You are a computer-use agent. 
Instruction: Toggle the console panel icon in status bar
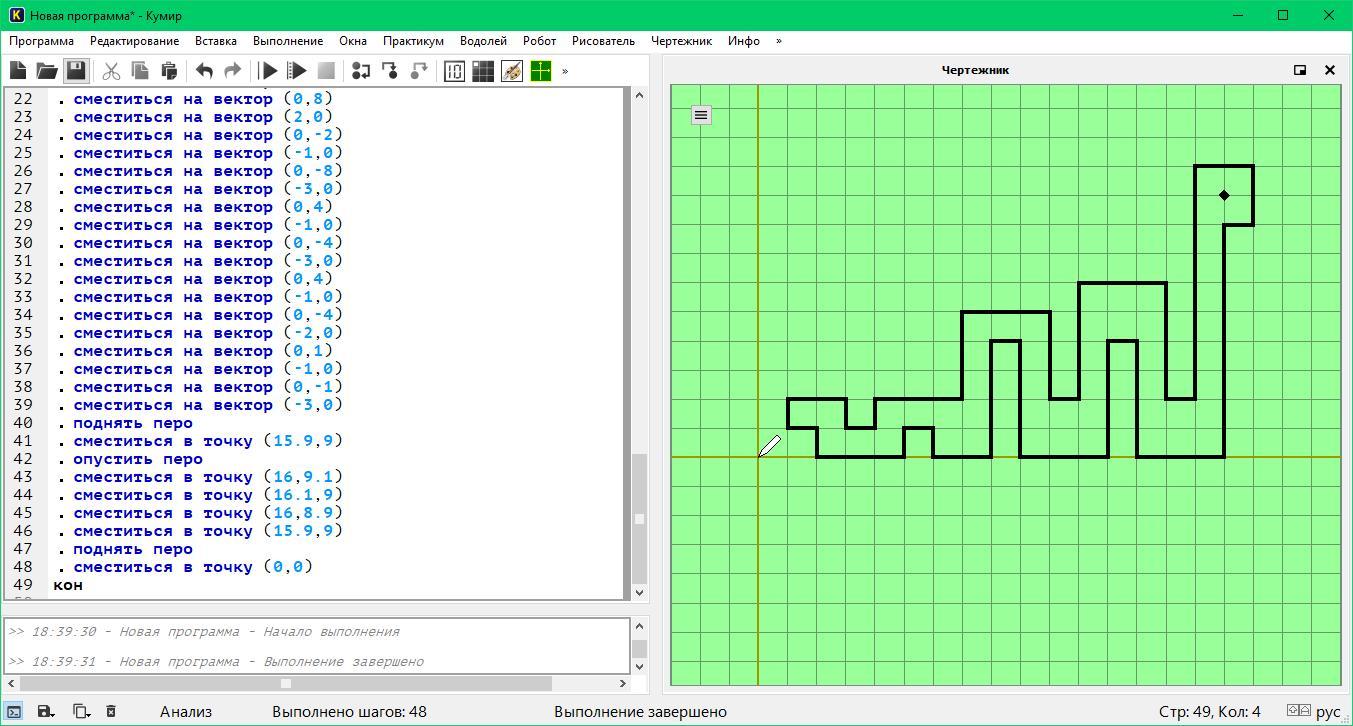pos(14,711)
